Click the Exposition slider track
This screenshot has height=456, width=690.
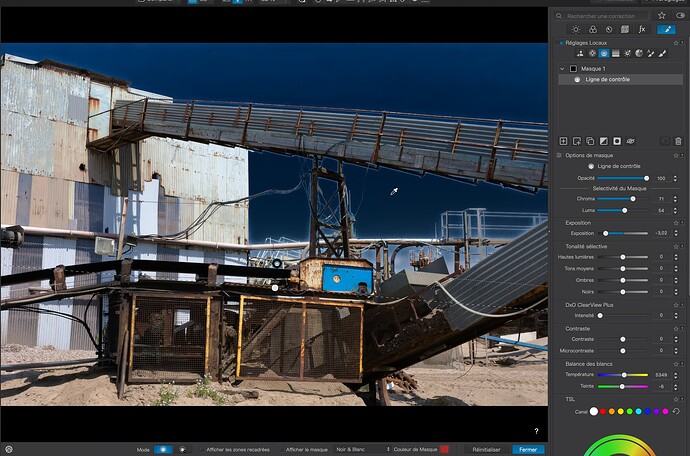[x=625, y=233]
